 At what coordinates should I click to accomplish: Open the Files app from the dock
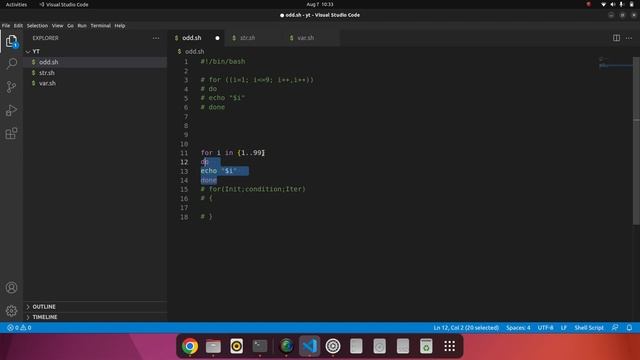(x=213, y=346)
